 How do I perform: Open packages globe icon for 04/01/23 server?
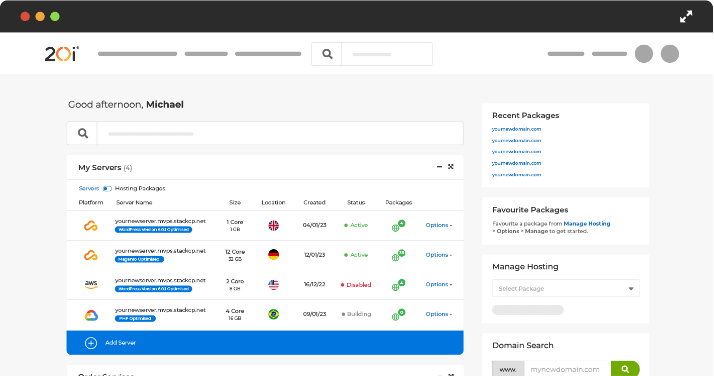point(398,226)
